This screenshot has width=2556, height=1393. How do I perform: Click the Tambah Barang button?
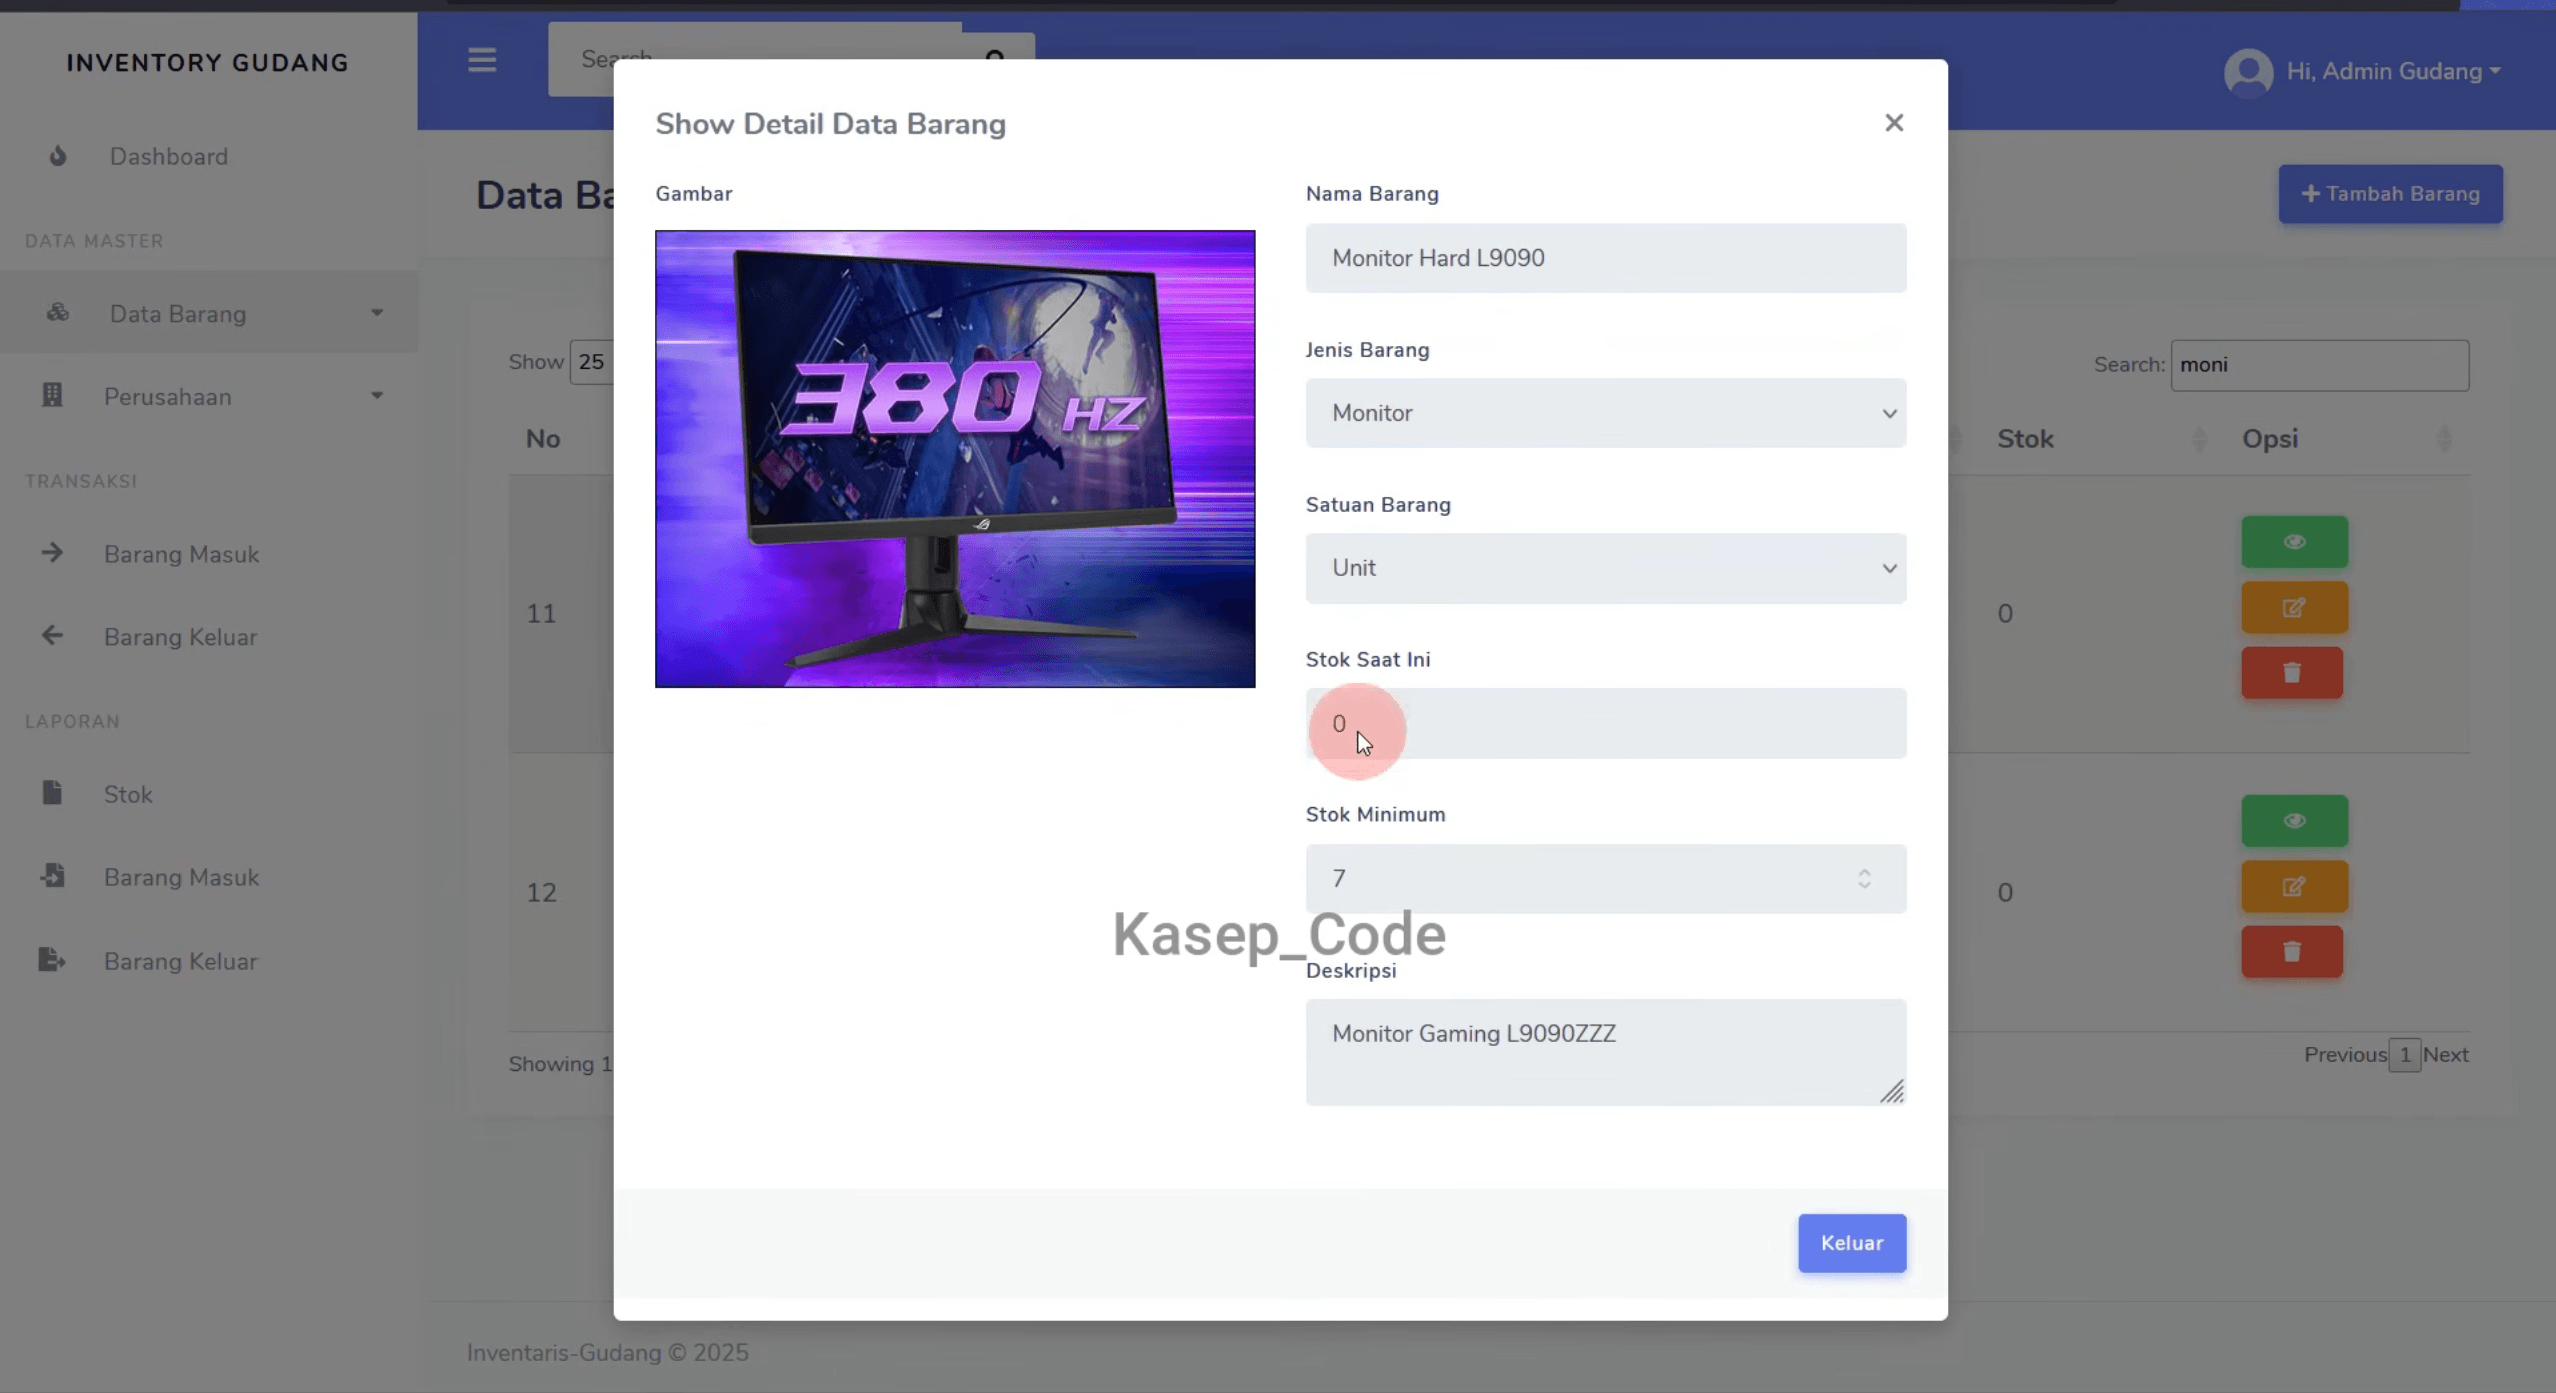click(2390, 194)
